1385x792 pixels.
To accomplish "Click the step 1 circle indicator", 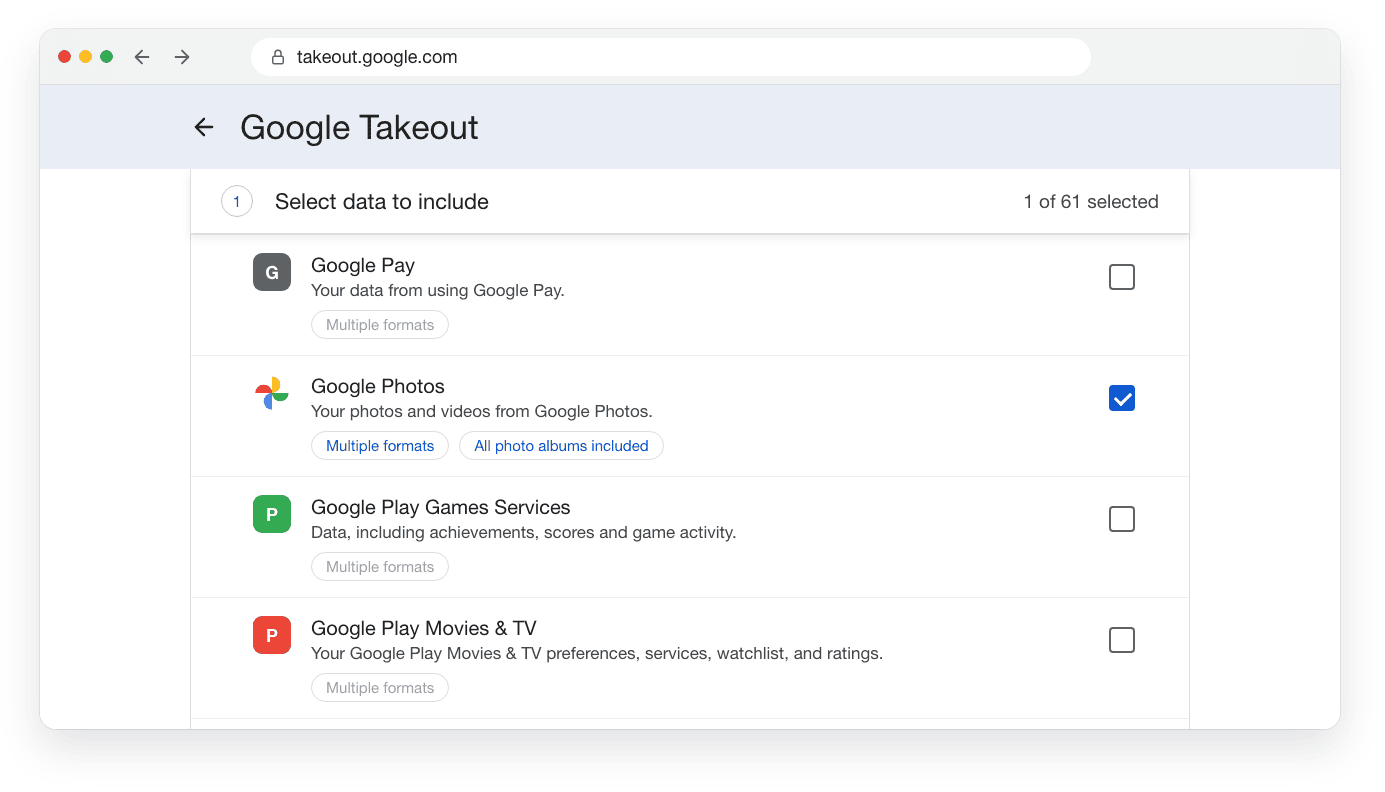I will (x=237, y=201).
